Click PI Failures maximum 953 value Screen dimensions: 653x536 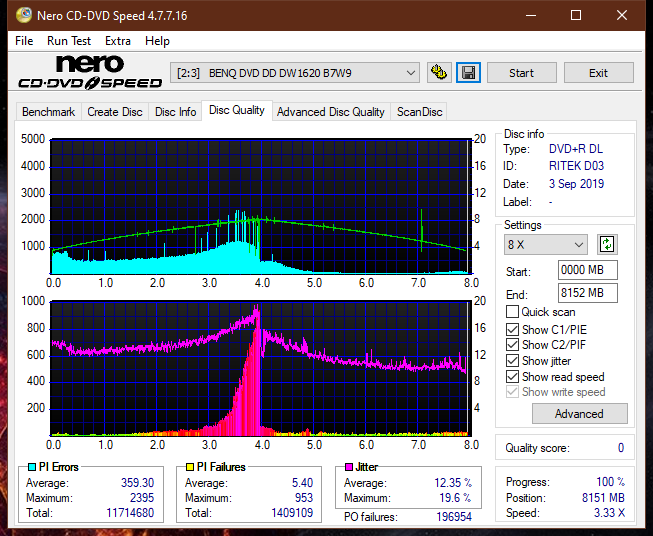304,498
